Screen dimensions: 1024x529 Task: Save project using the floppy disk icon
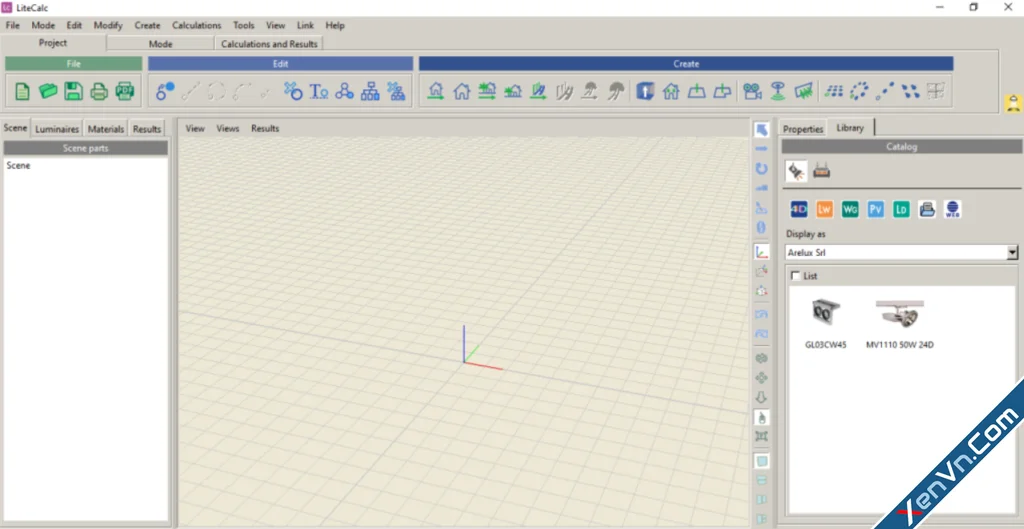coord(73,91)
